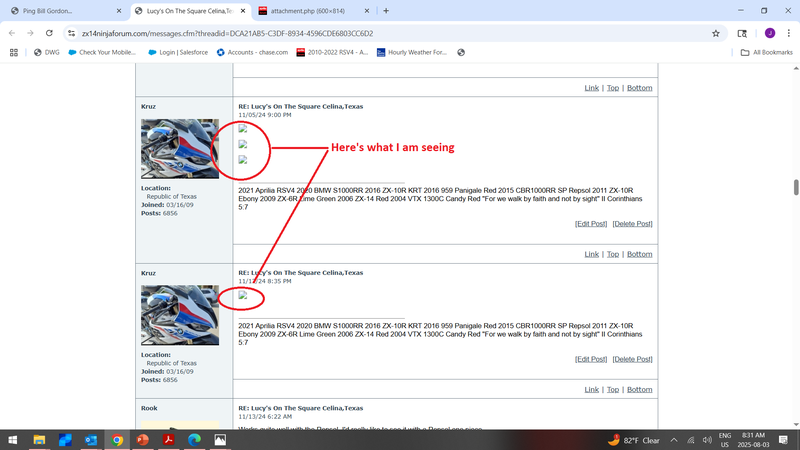Open Adobe Acrobat from the taskbar

coord(168,440)
